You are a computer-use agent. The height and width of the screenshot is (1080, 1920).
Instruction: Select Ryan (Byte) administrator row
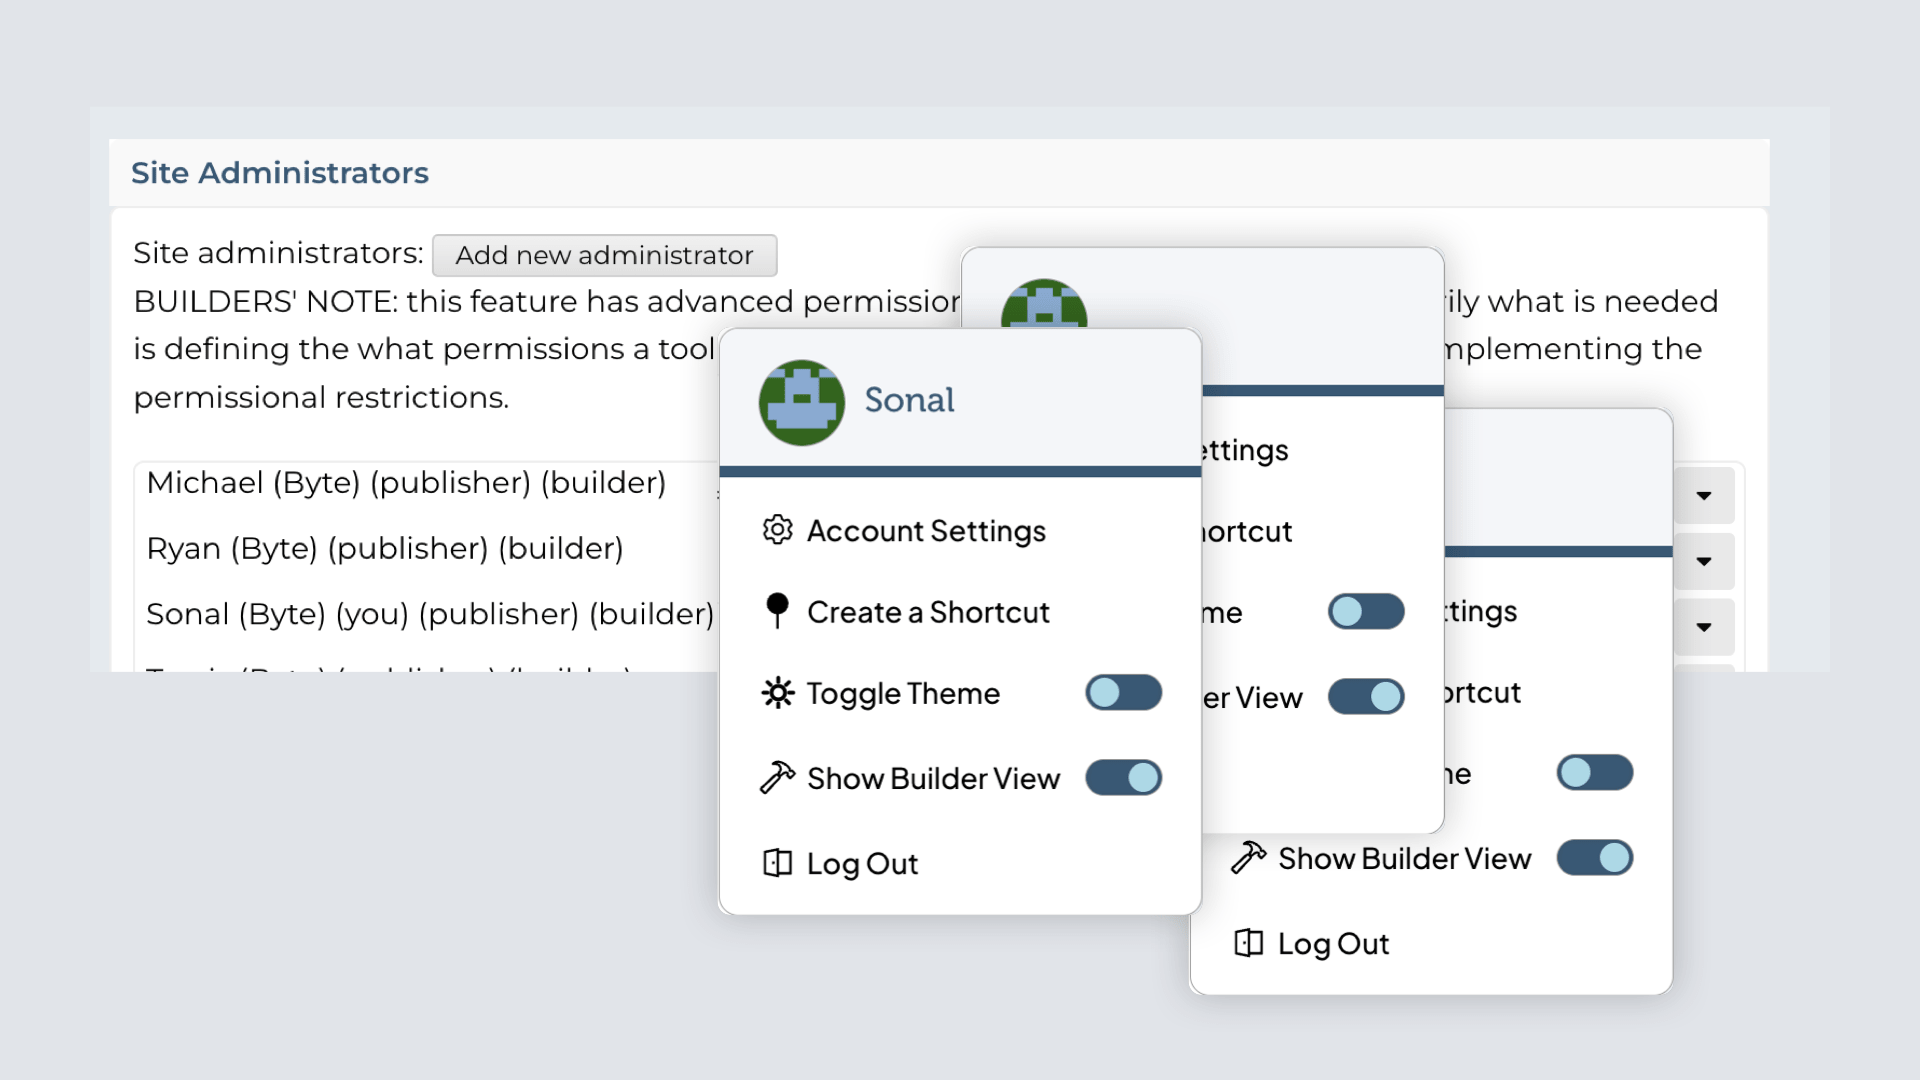[x=385, y=549]
